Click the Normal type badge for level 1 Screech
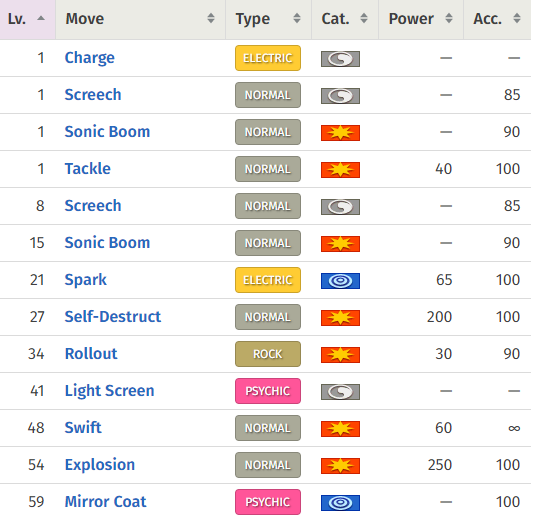The height and width of the screenshot is (518, 533). (268, 95)
